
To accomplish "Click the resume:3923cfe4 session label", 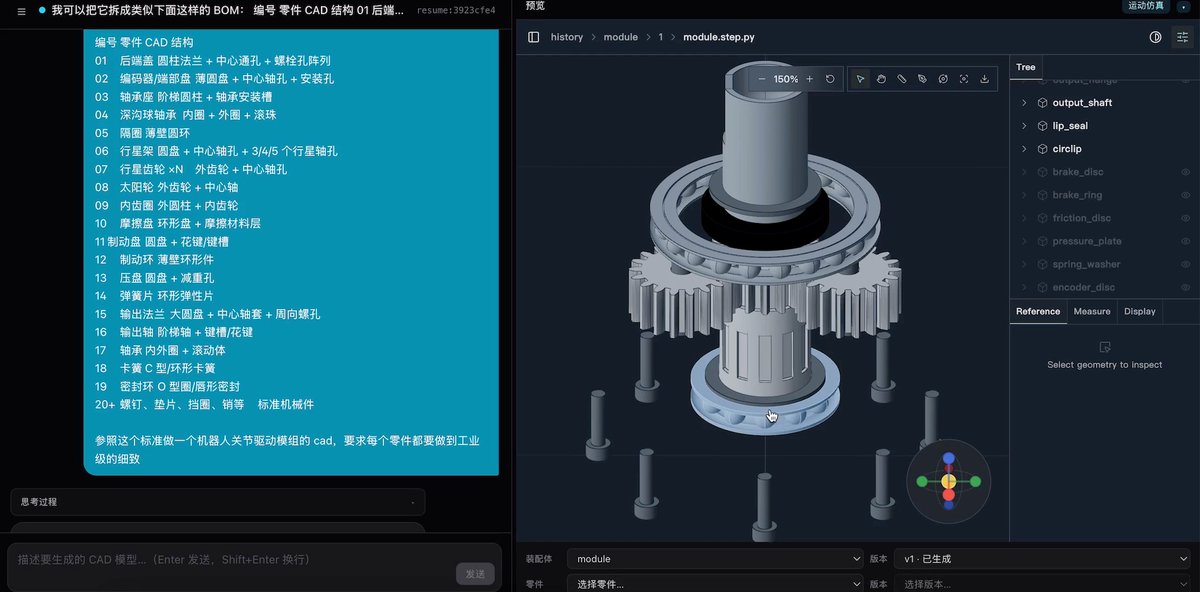I will (x=456, y=10).
